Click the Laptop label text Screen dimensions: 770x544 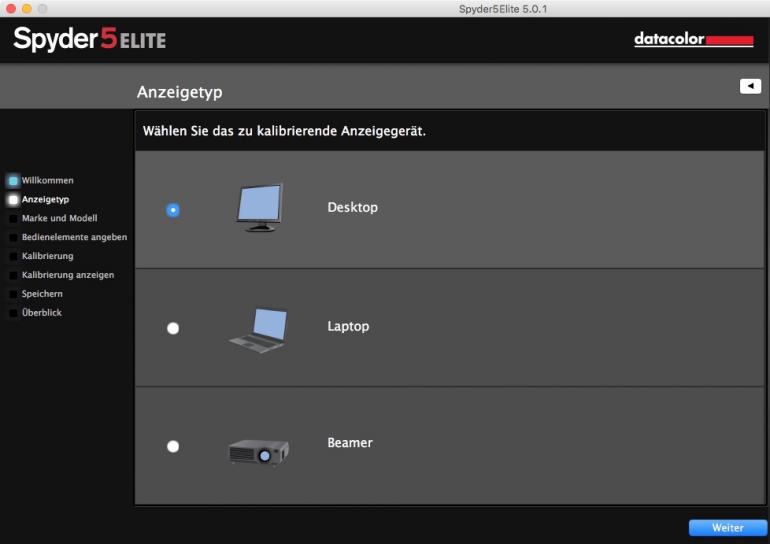click(x=348, y=326)
